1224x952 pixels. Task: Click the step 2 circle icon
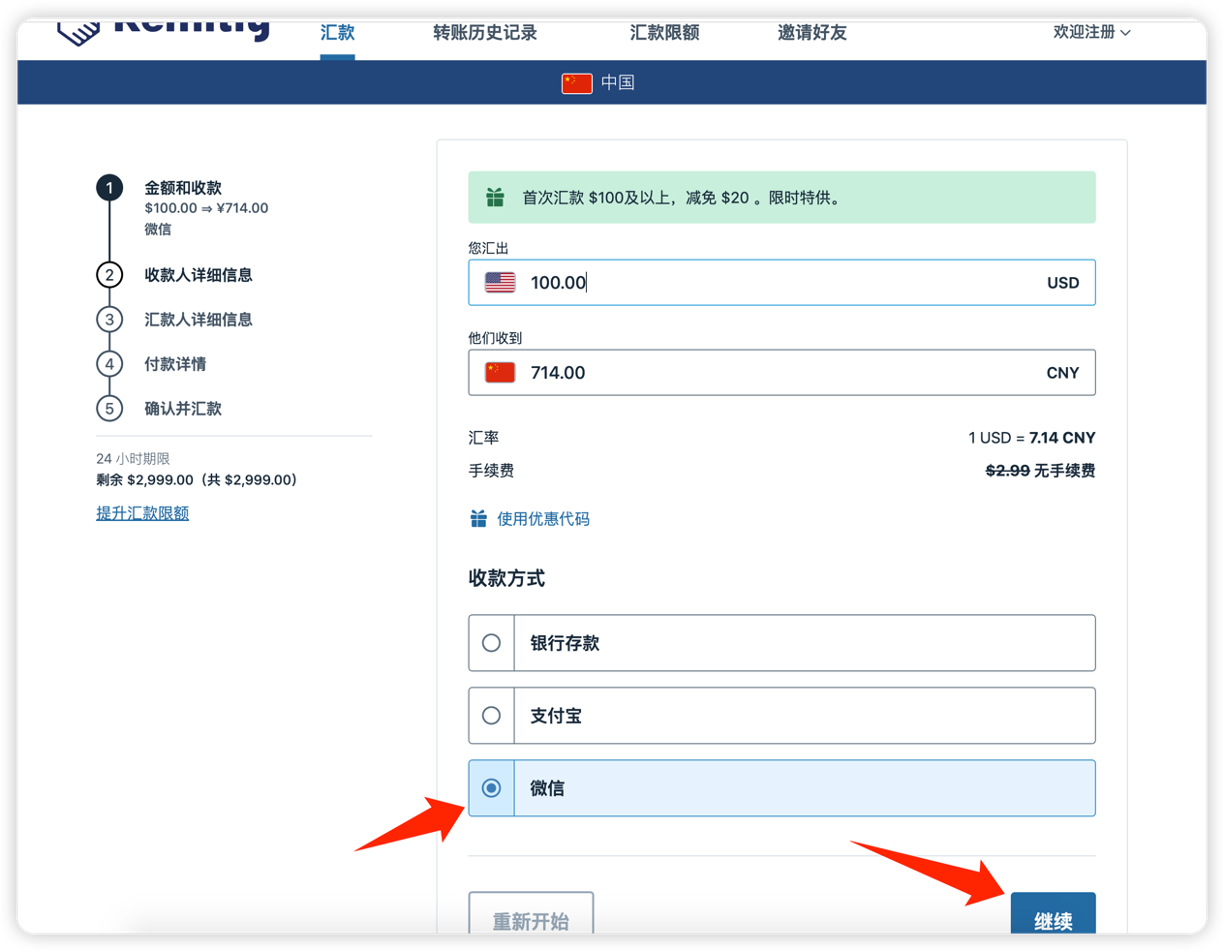pyautogui.click(x=109, y=275)
